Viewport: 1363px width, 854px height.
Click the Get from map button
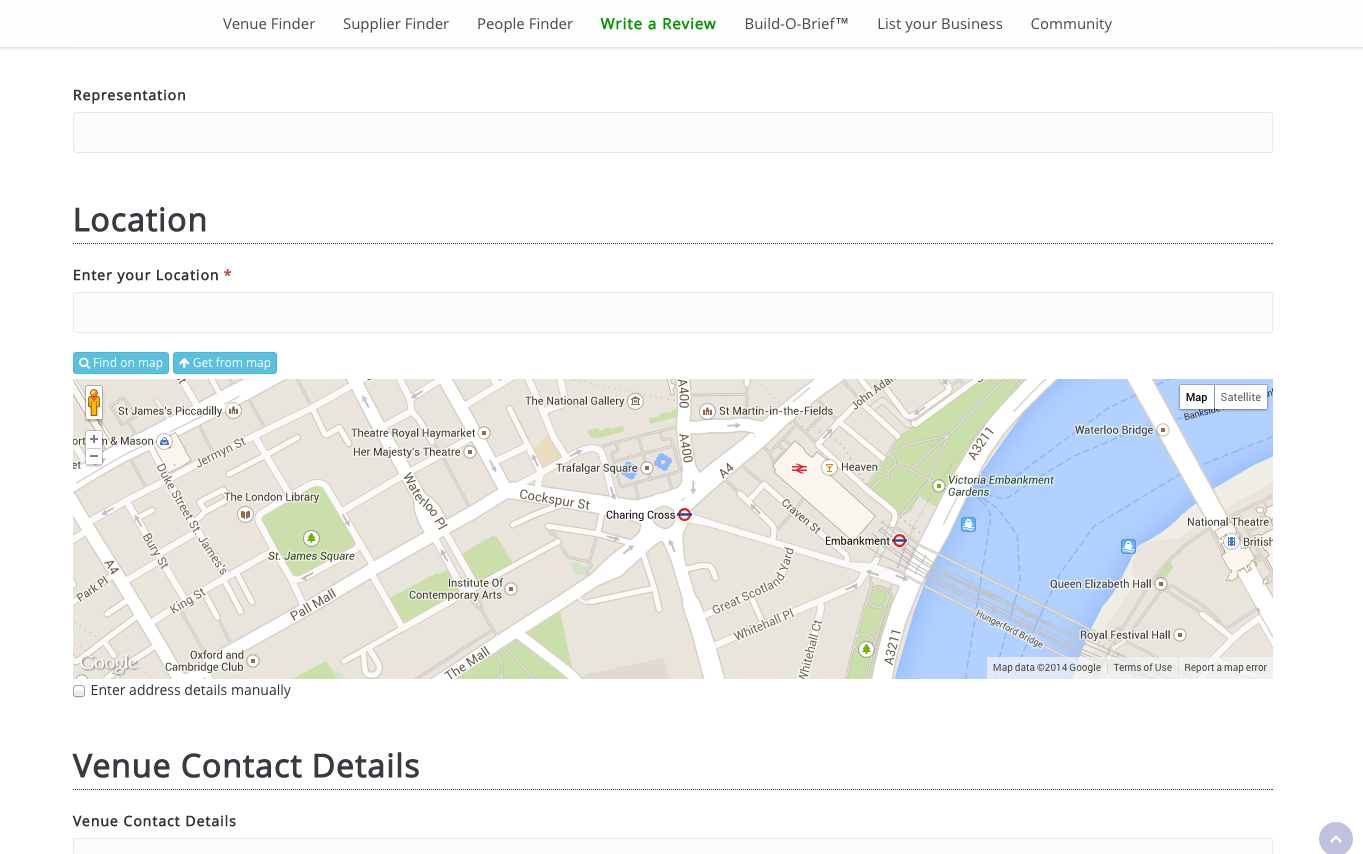[225, 363]
